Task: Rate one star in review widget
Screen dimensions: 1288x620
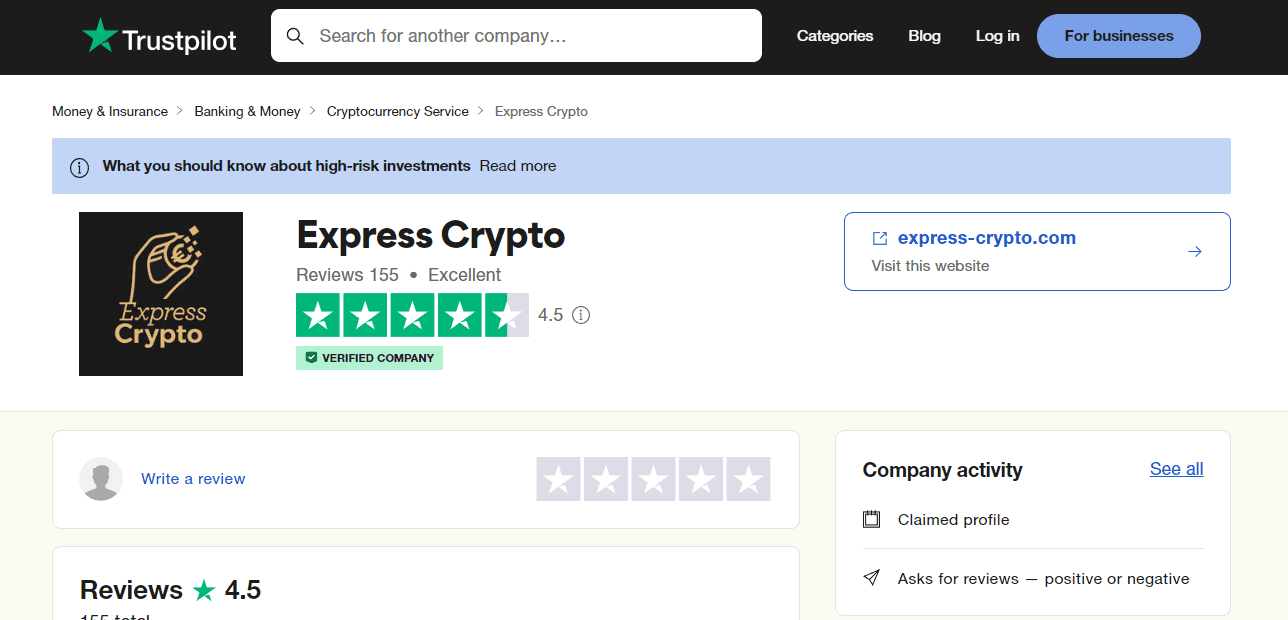Action: point(559,479)
